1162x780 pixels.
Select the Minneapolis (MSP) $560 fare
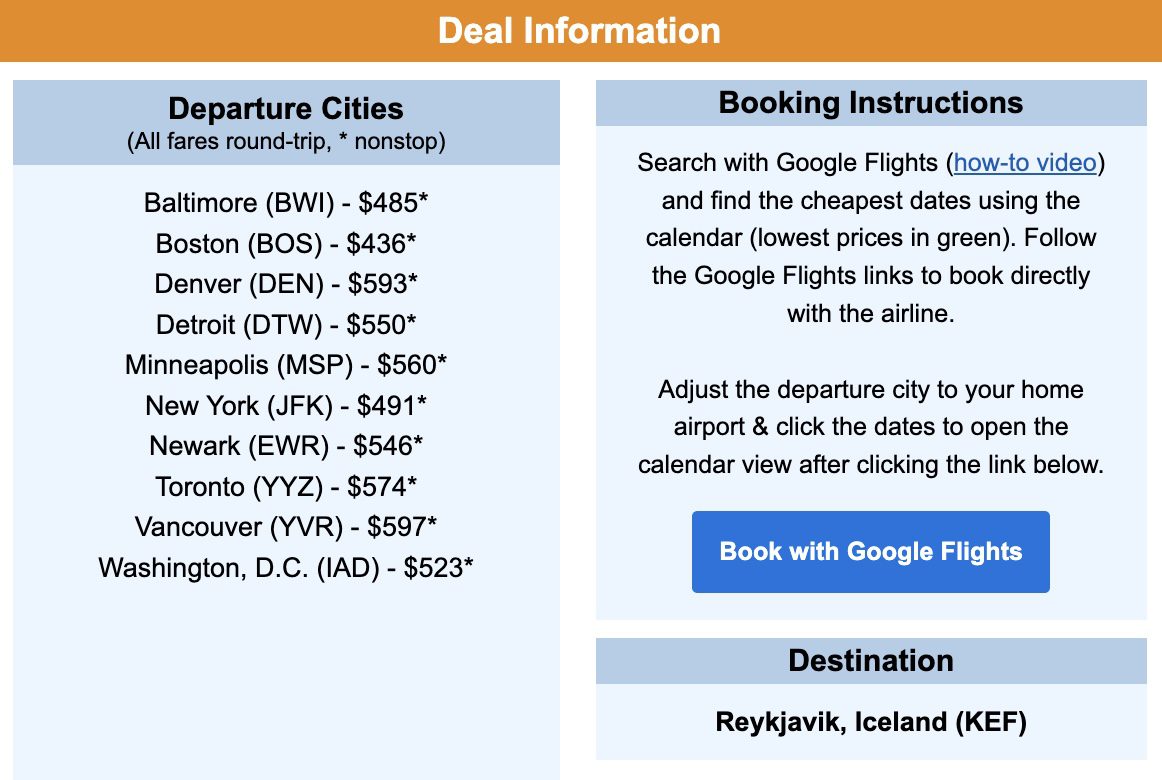tap(286, 365)
